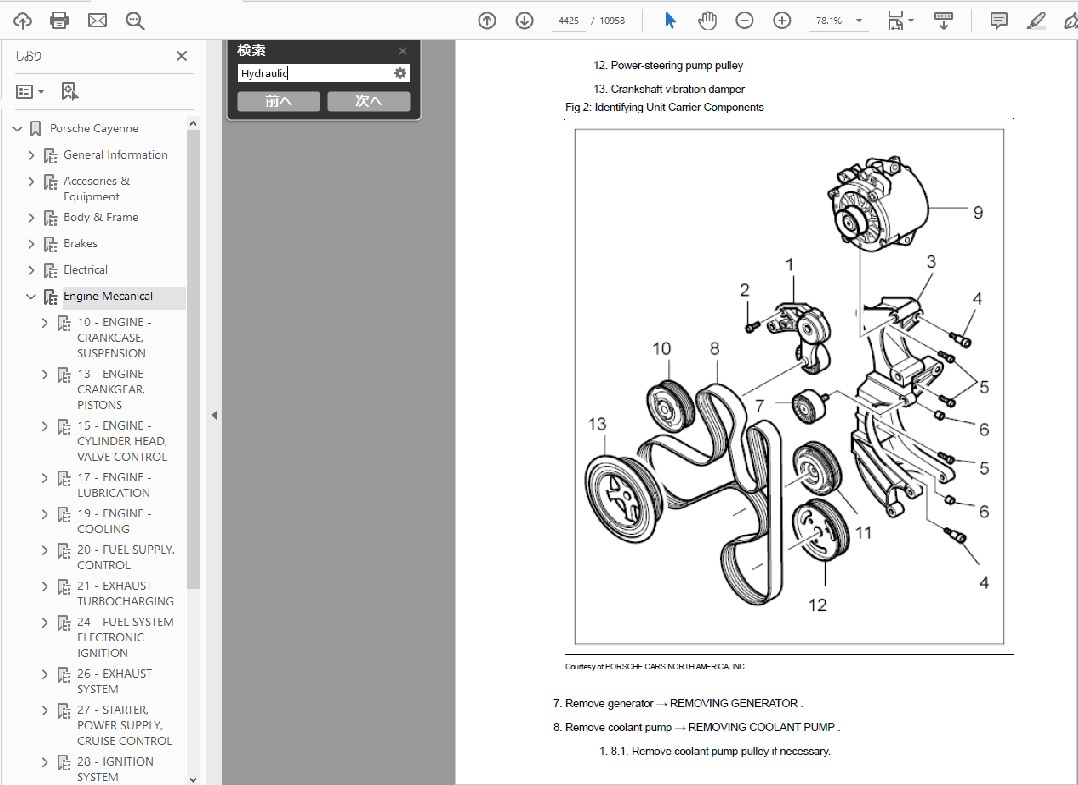Click the zoom in plus icon
This screenshot has height=785, width=1078.
(x=782, y=20)
